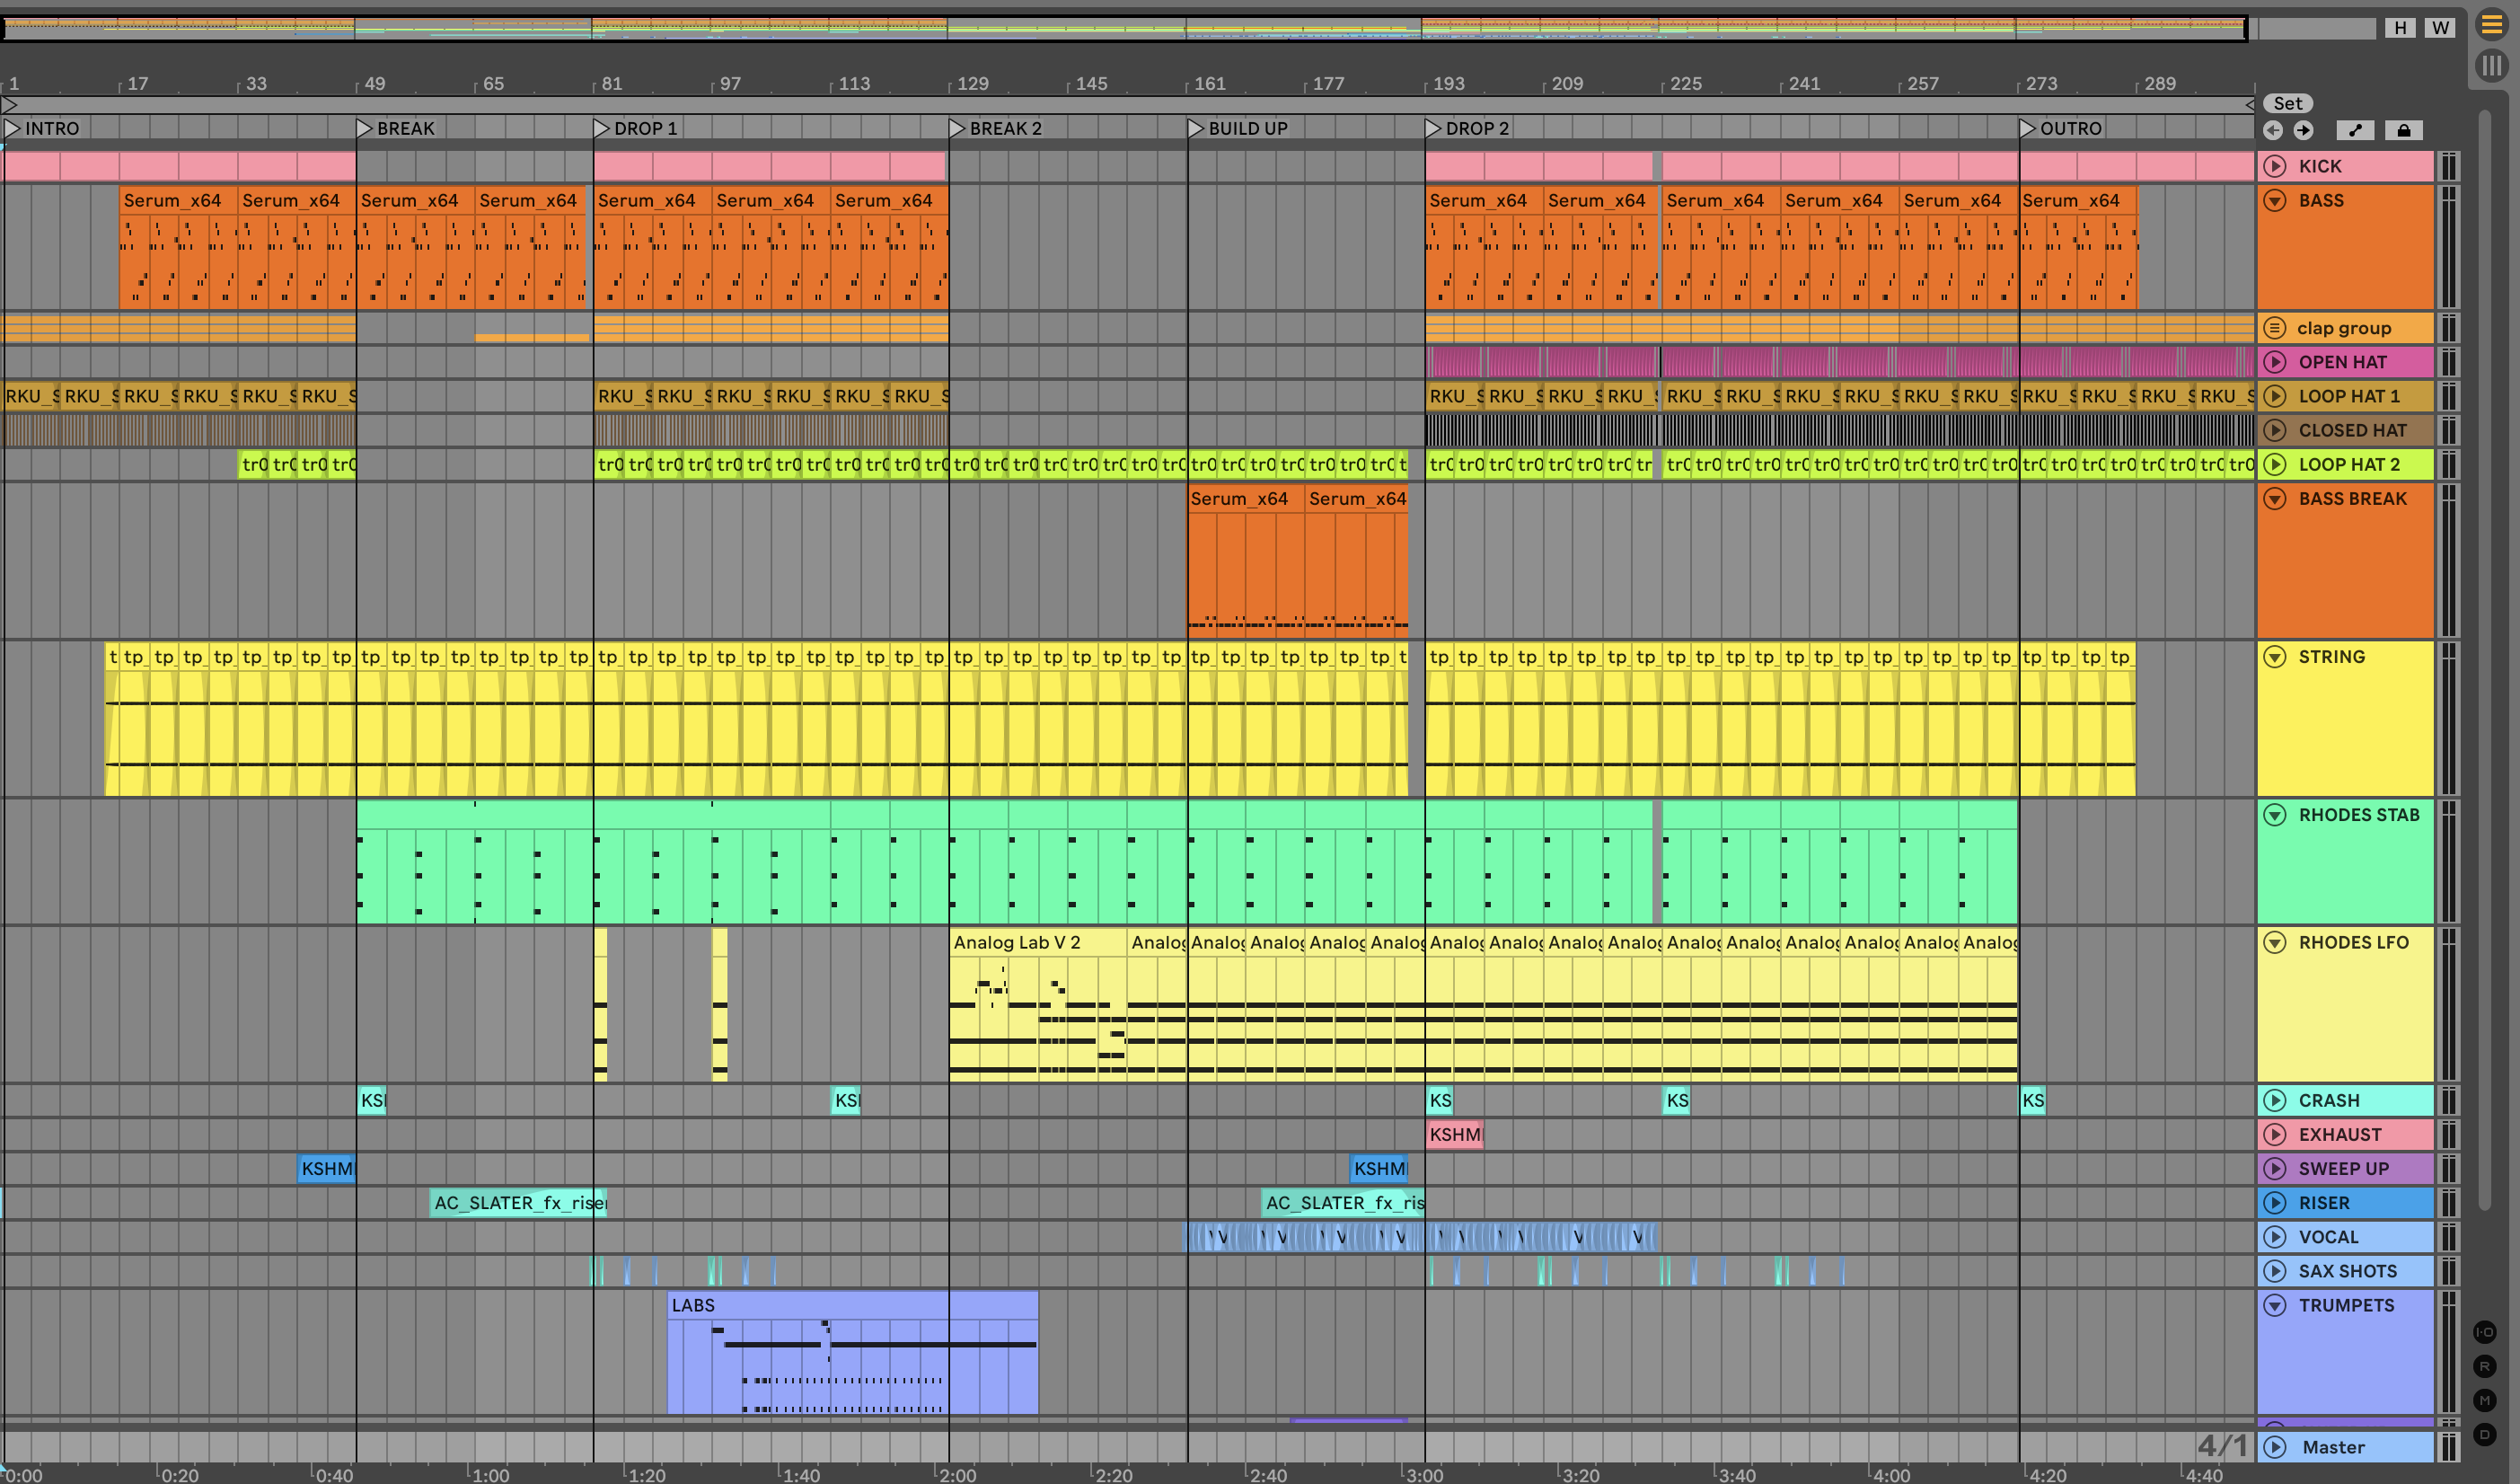This screenshot has width=2520, height=1484.
Task: Collapse the TRUMPETS track
Action: [x=2275, y=1305]
